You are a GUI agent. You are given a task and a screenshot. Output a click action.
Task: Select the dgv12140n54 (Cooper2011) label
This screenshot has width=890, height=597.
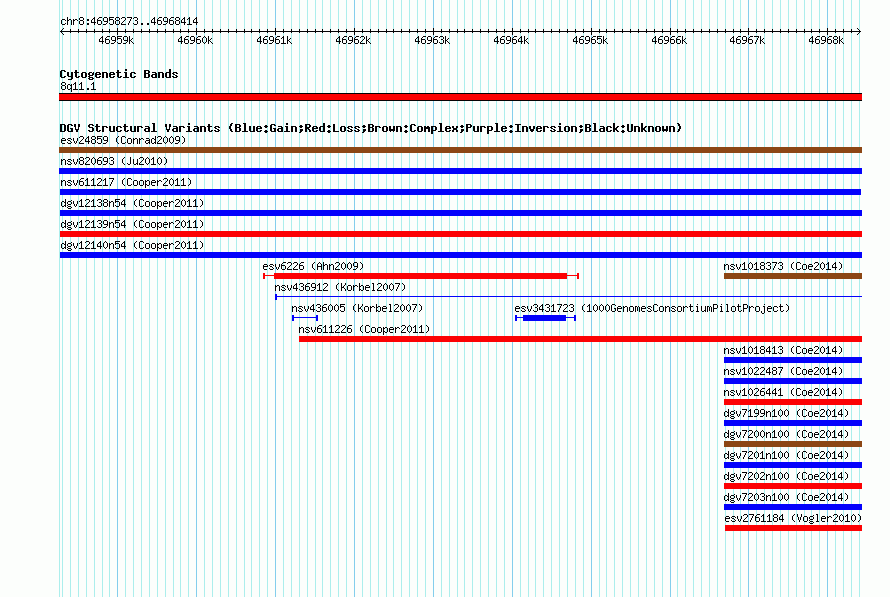(132, 245)
